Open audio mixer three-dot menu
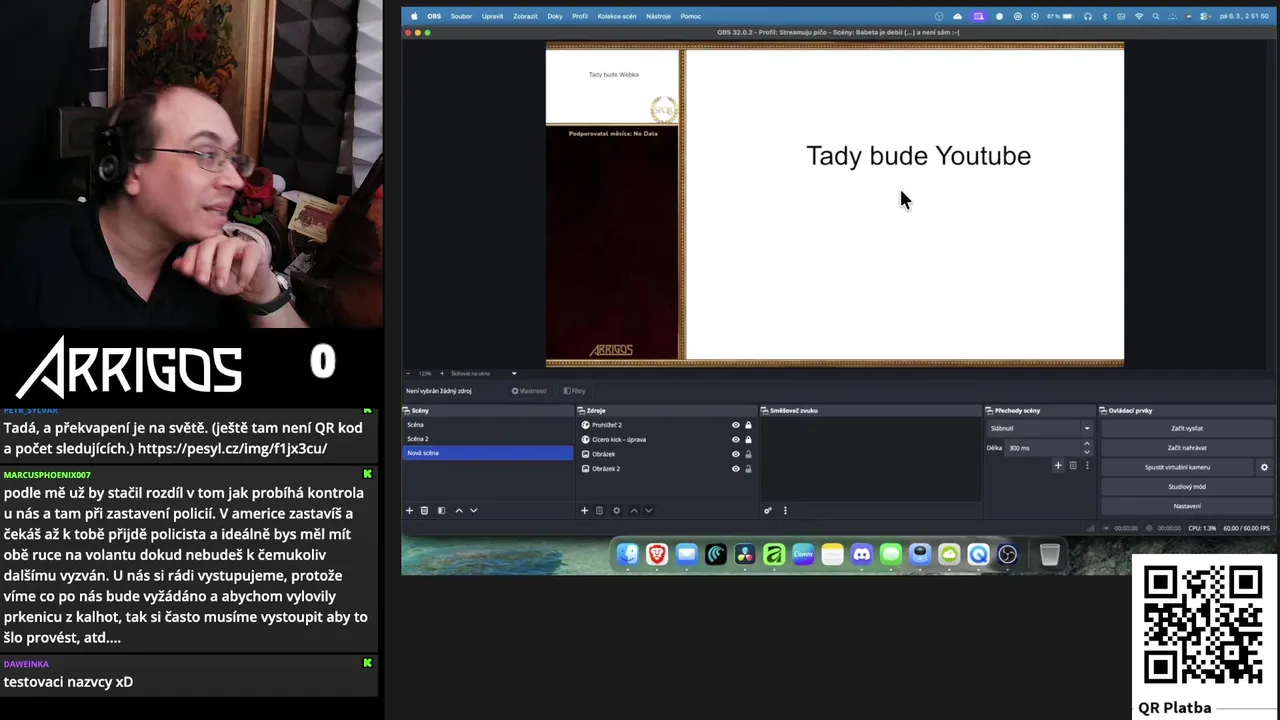Viewport: 1280px width, 720px height. tap(785, 511)
